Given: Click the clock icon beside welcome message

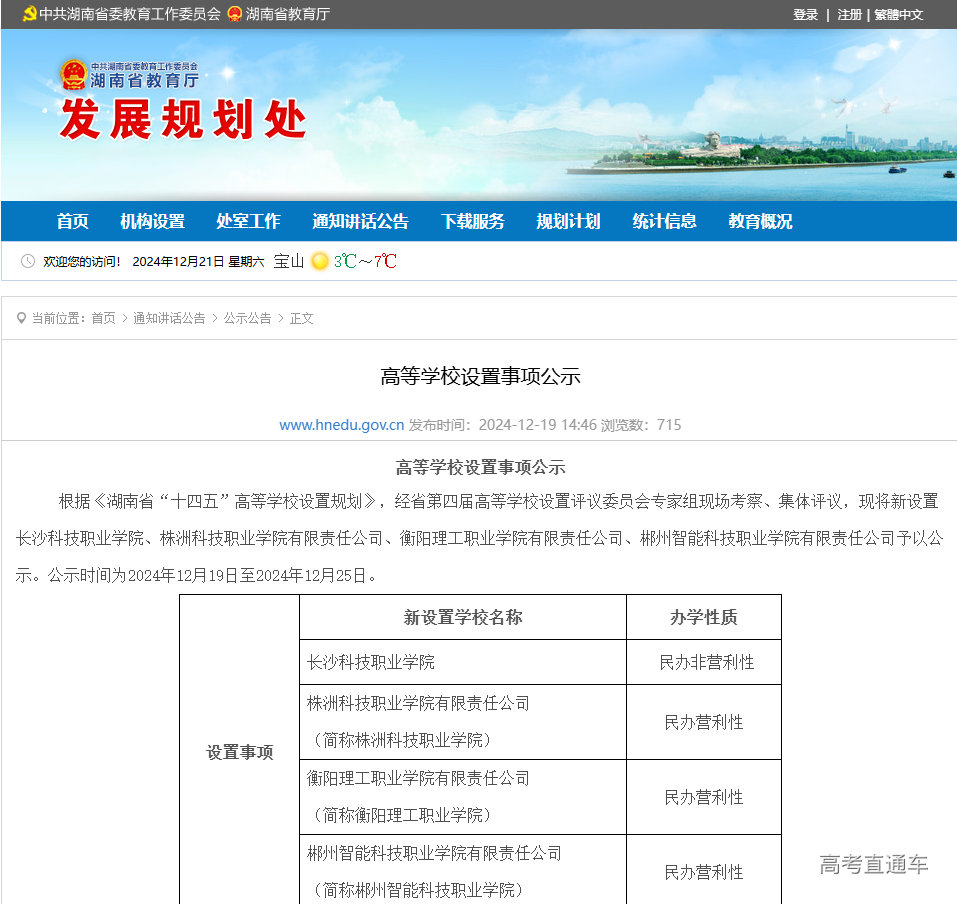Looking at the screenshot, I should pyautogui.click(x=27, y=261).
